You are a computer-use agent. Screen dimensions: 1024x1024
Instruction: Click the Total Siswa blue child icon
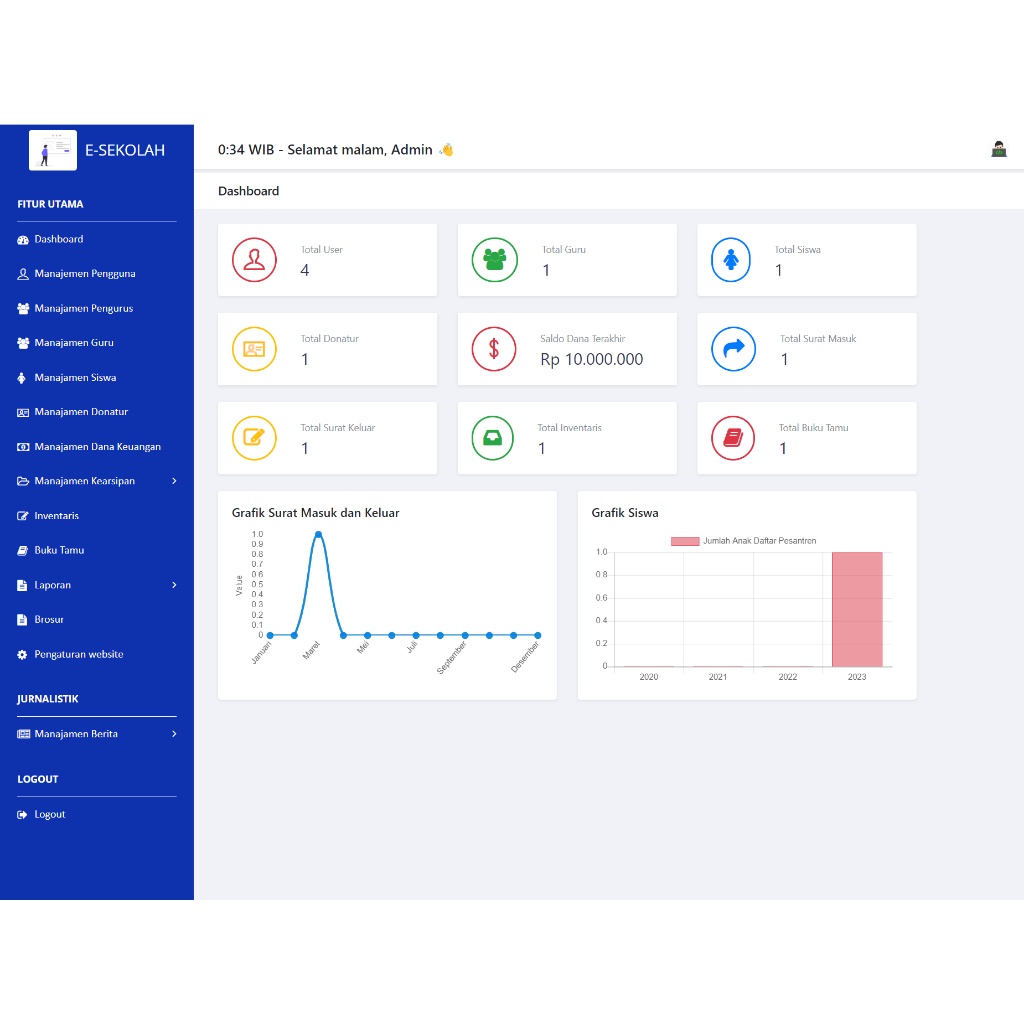731,260
